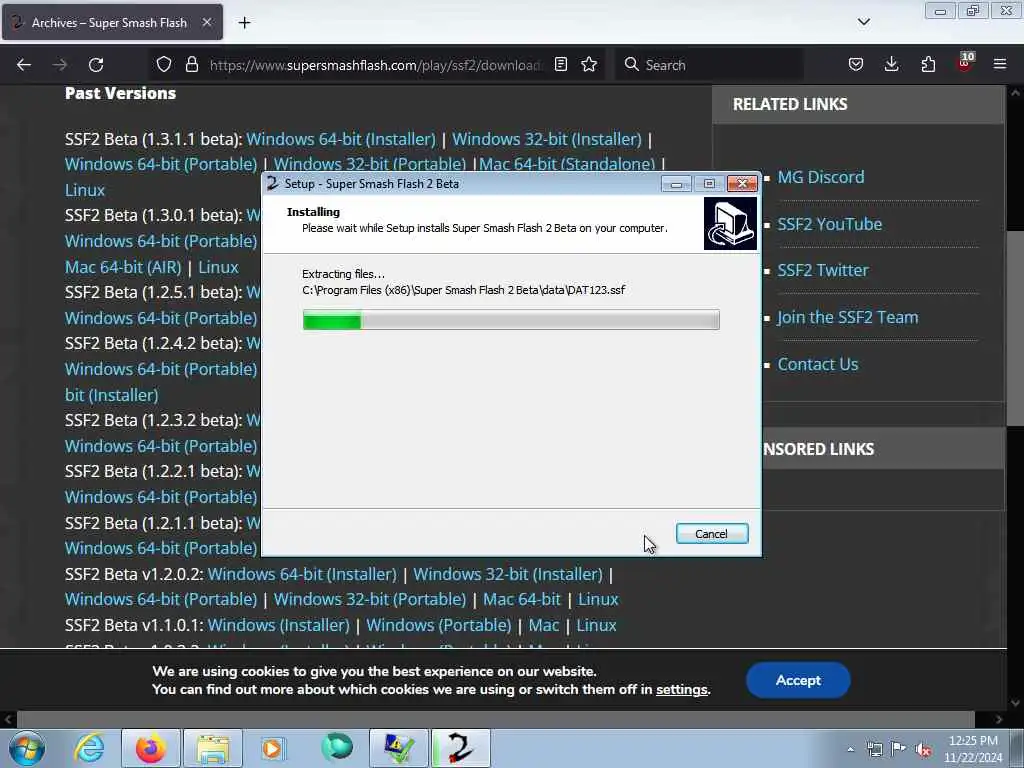The image size is (1024, 768).
Task: Open the MG Discord link
Action: 821,177
